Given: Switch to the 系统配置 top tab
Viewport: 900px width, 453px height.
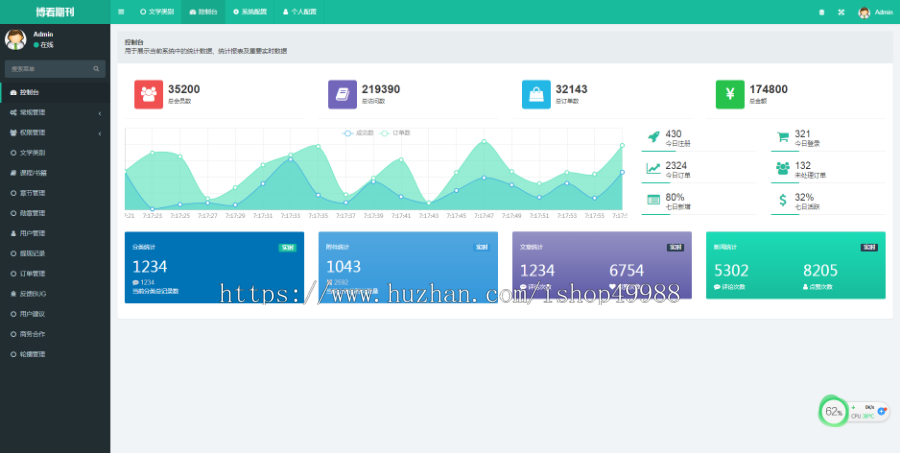Looking at the screenshot, I should coord(250,12).
